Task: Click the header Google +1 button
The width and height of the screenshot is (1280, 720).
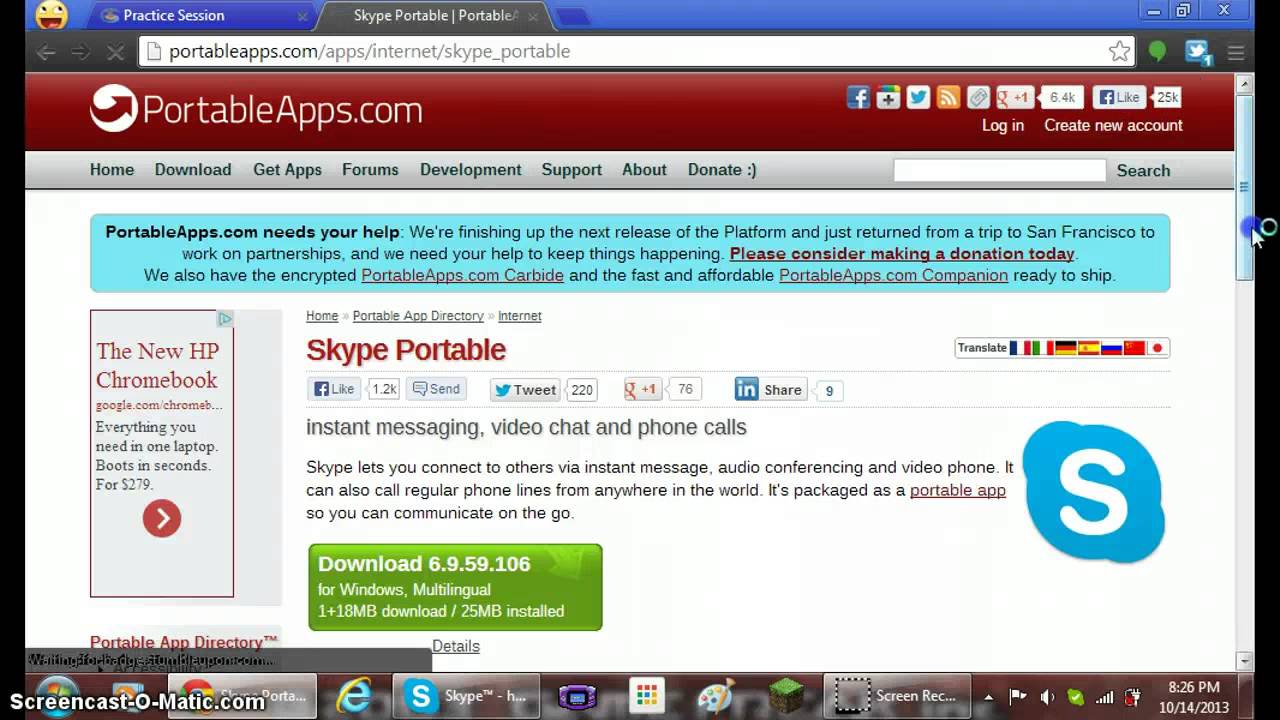Action: [x=1015, y=97]
